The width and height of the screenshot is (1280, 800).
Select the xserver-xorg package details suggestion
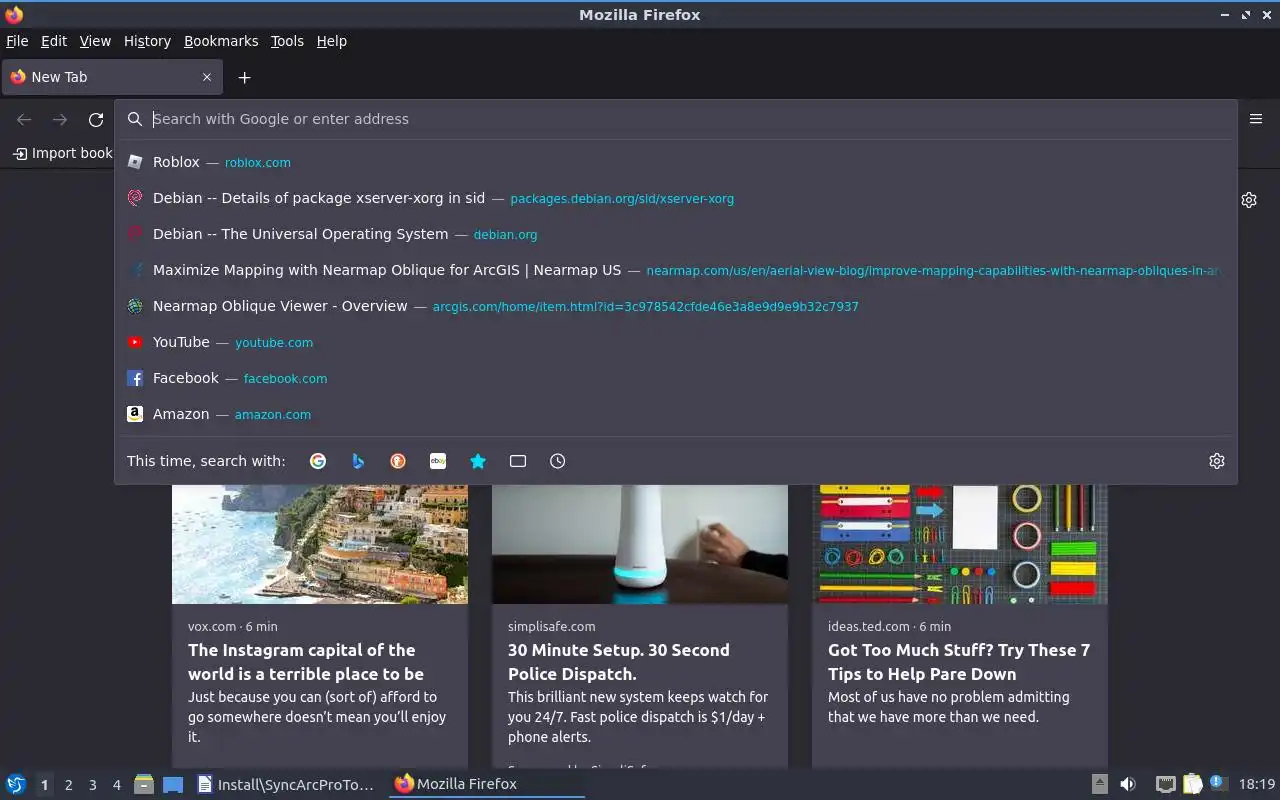(676, 198)
